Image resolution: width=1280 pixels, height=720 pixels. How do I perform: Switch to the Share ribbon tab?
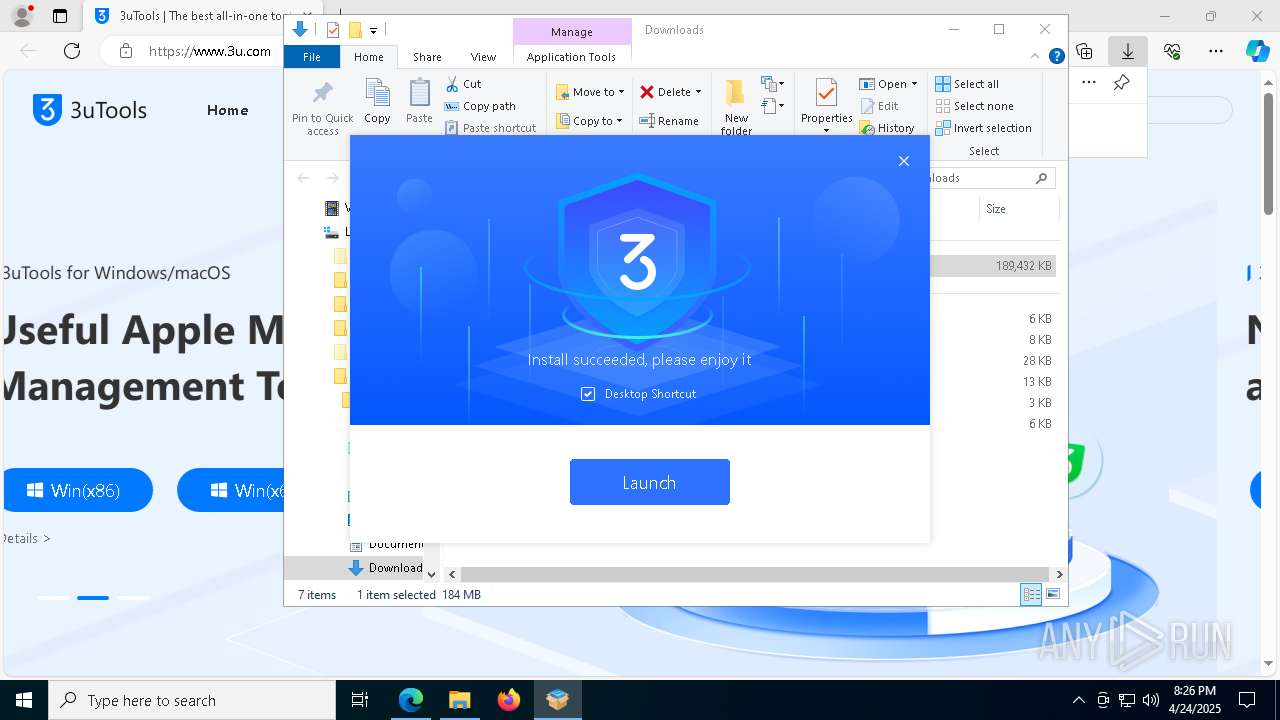(427, 57)
